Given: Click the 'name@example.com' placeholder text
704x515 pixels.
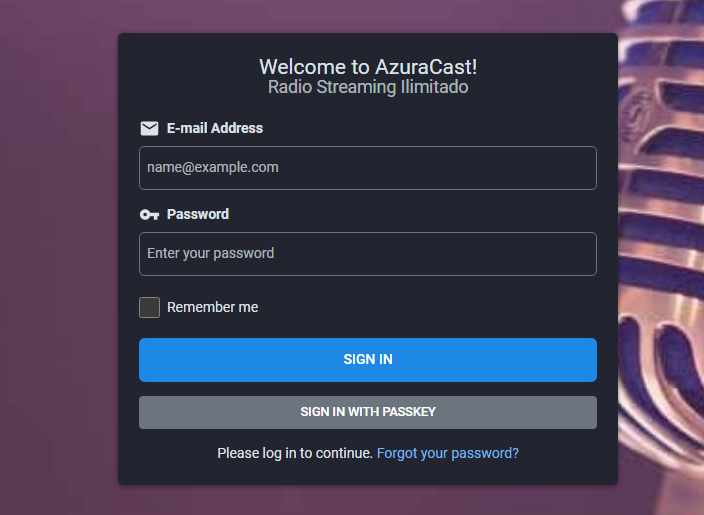Looking at the screenshot, I should point(213,168).
